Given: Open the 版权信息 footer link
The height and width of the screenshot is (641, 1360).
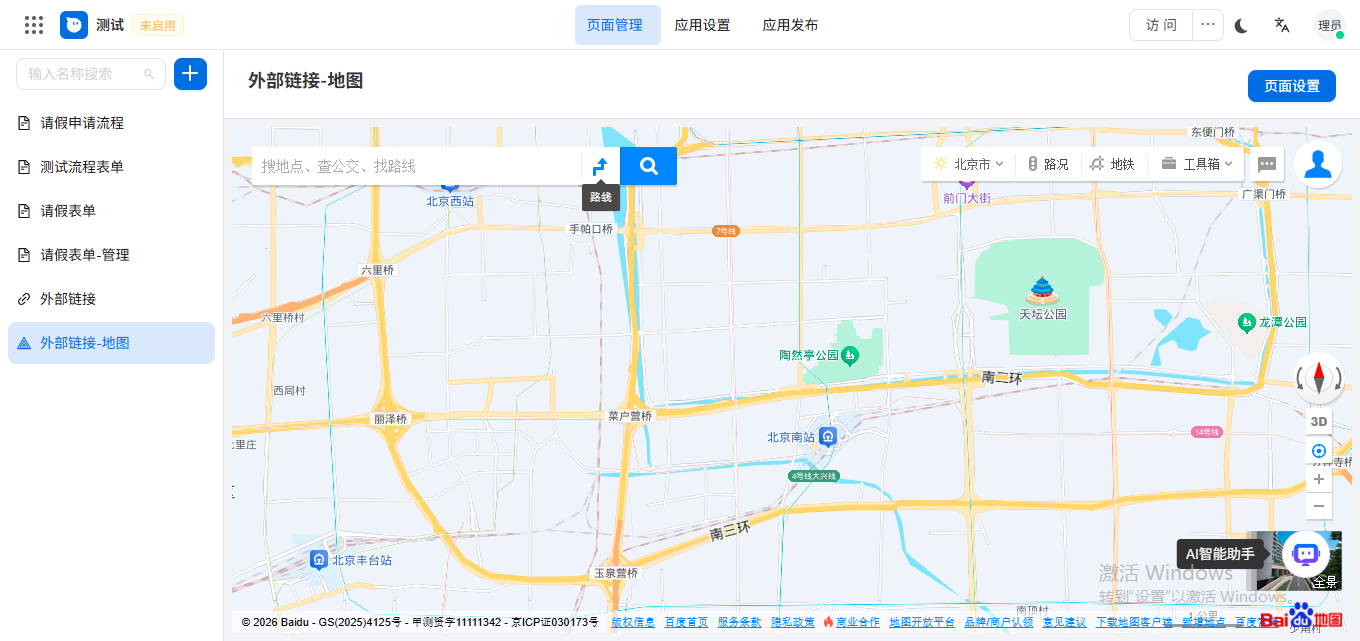Looking at the screenshot, I should tap(633, 622).
